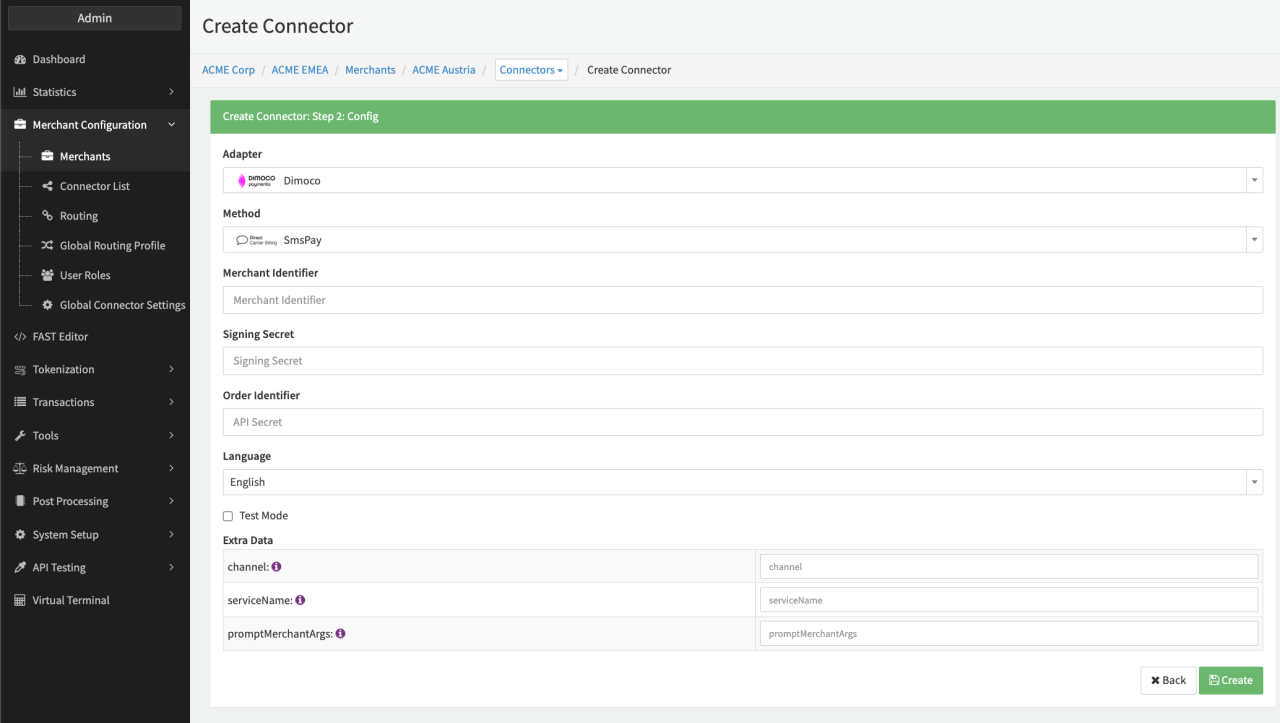Click the serviceName info icon

tap(300, 600)
